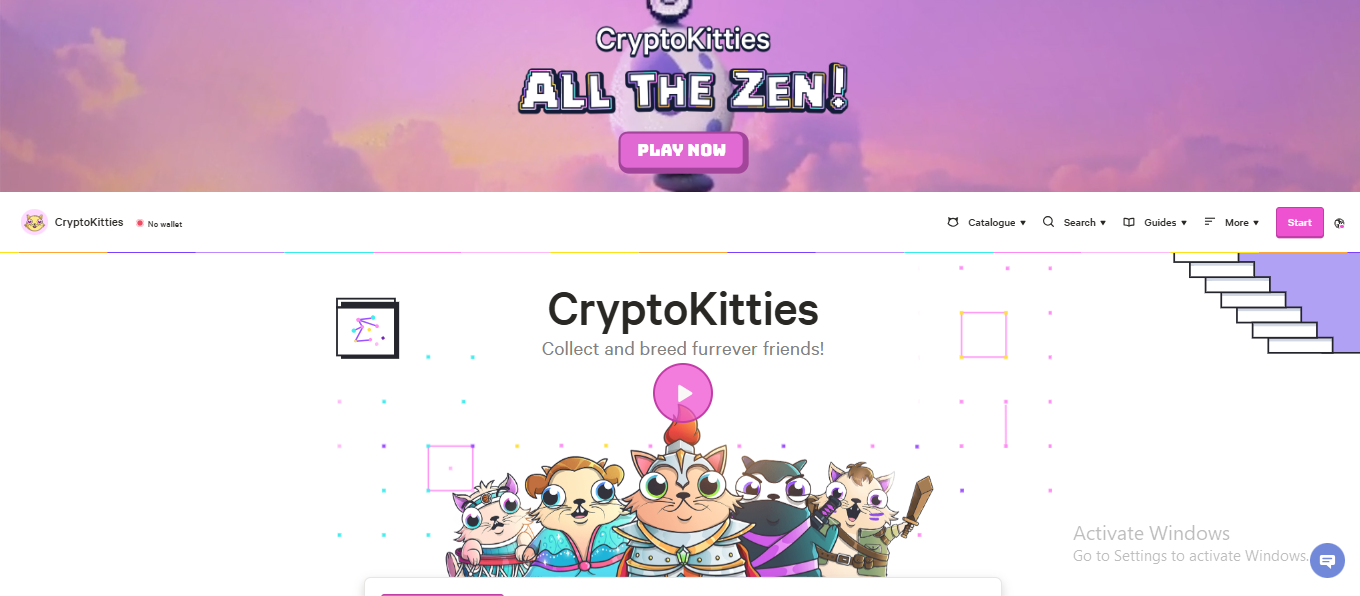
Task: Click the CryptoKitties brand name link
Action: point(89,222)
